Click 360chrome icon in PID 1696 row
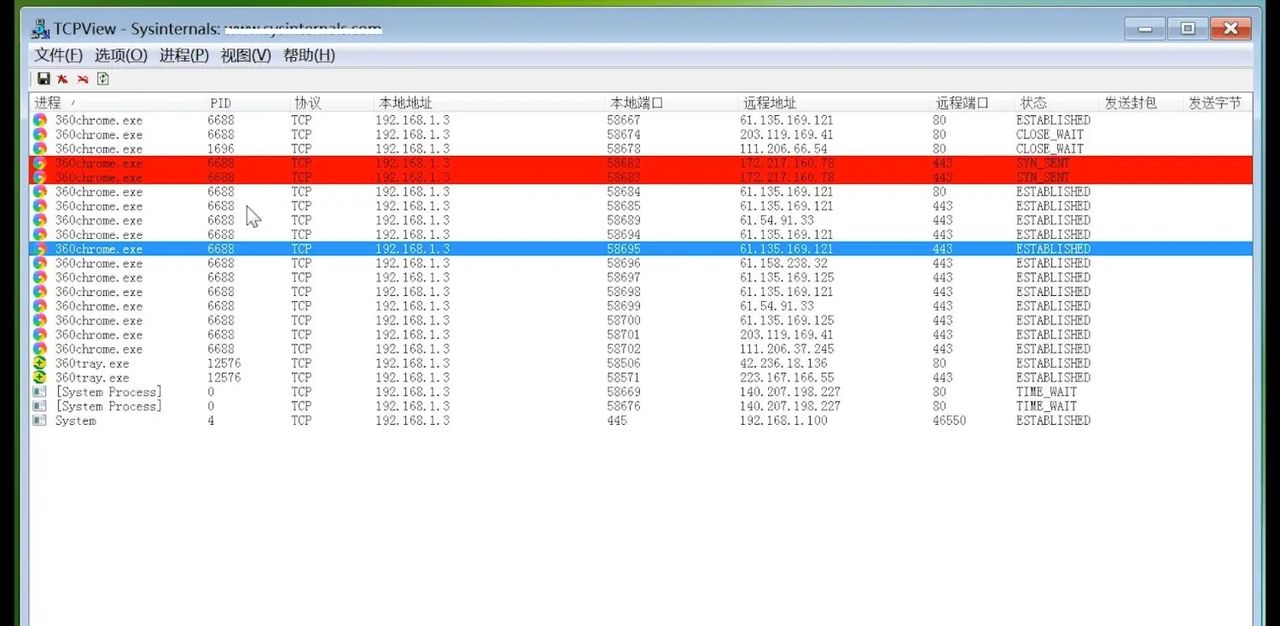The height and width of the screenshot is (626, 1280). tap(40, 149)
